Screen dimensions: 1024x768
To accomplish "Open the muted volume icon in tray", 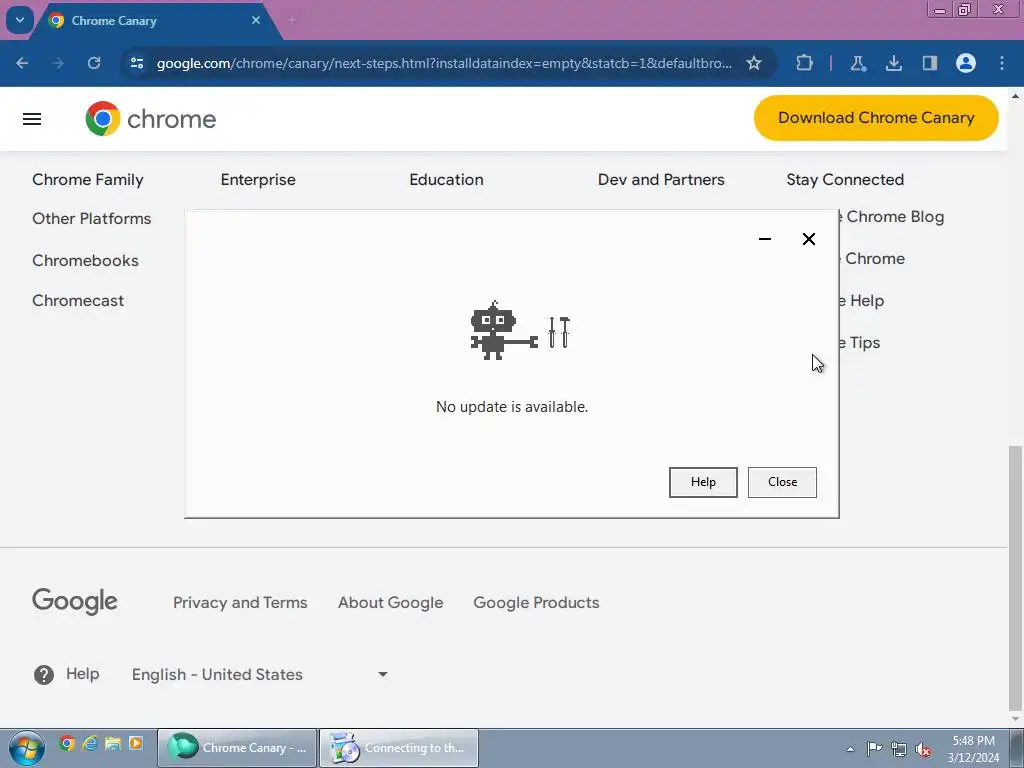I will click(x=923, y=749).
